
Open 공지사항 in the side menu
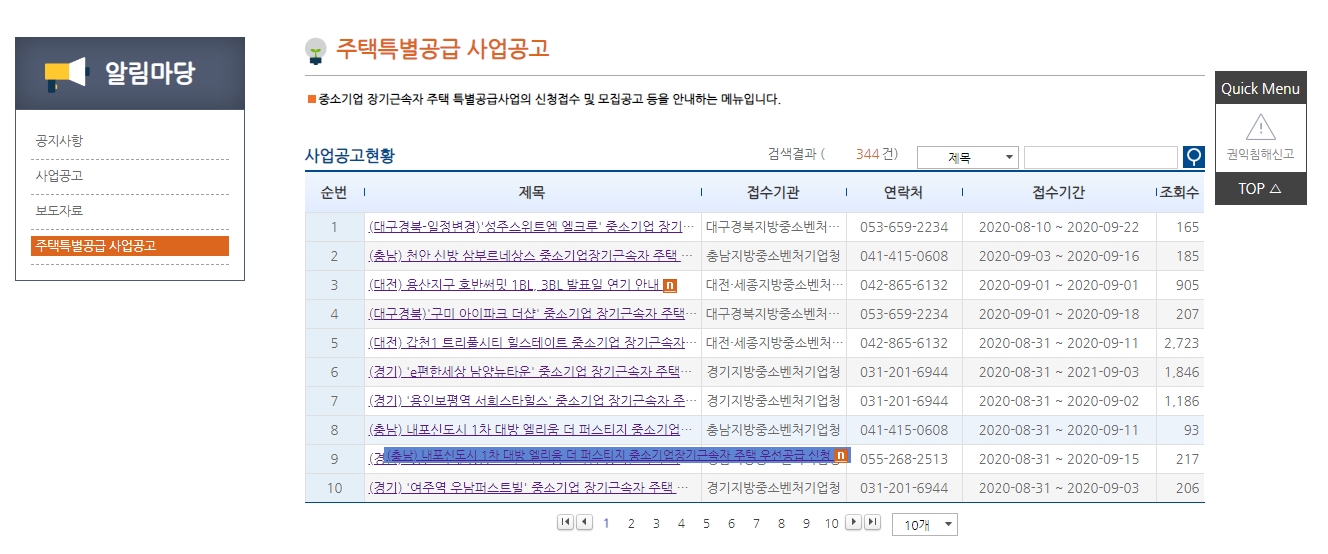tap(59, 140)
